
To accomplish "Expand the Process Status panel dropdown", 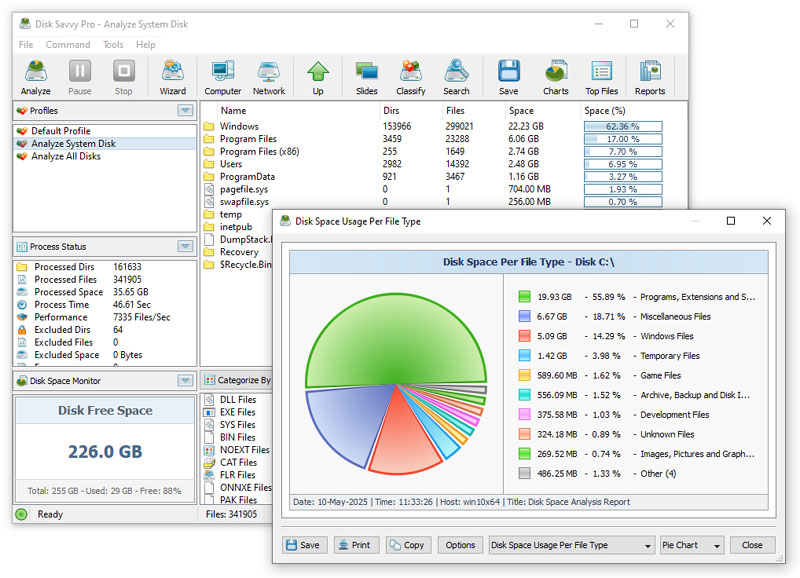I will 184,246.
